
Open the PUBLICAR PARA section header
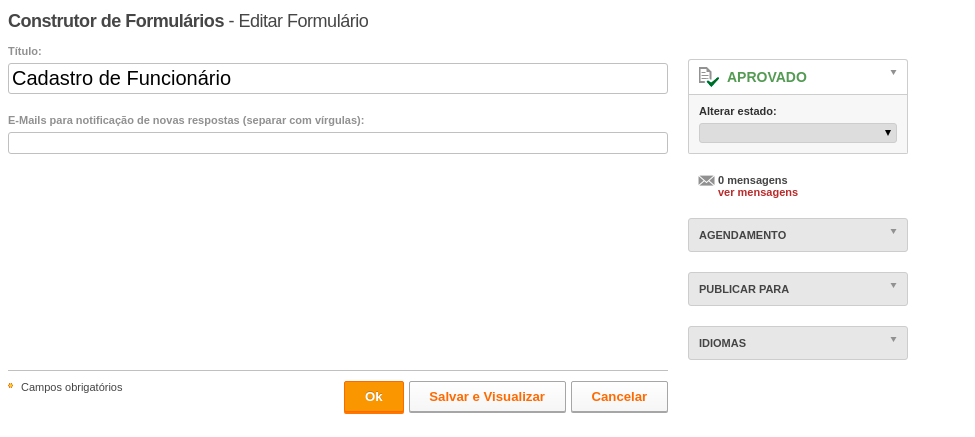(x=798, y=289)
